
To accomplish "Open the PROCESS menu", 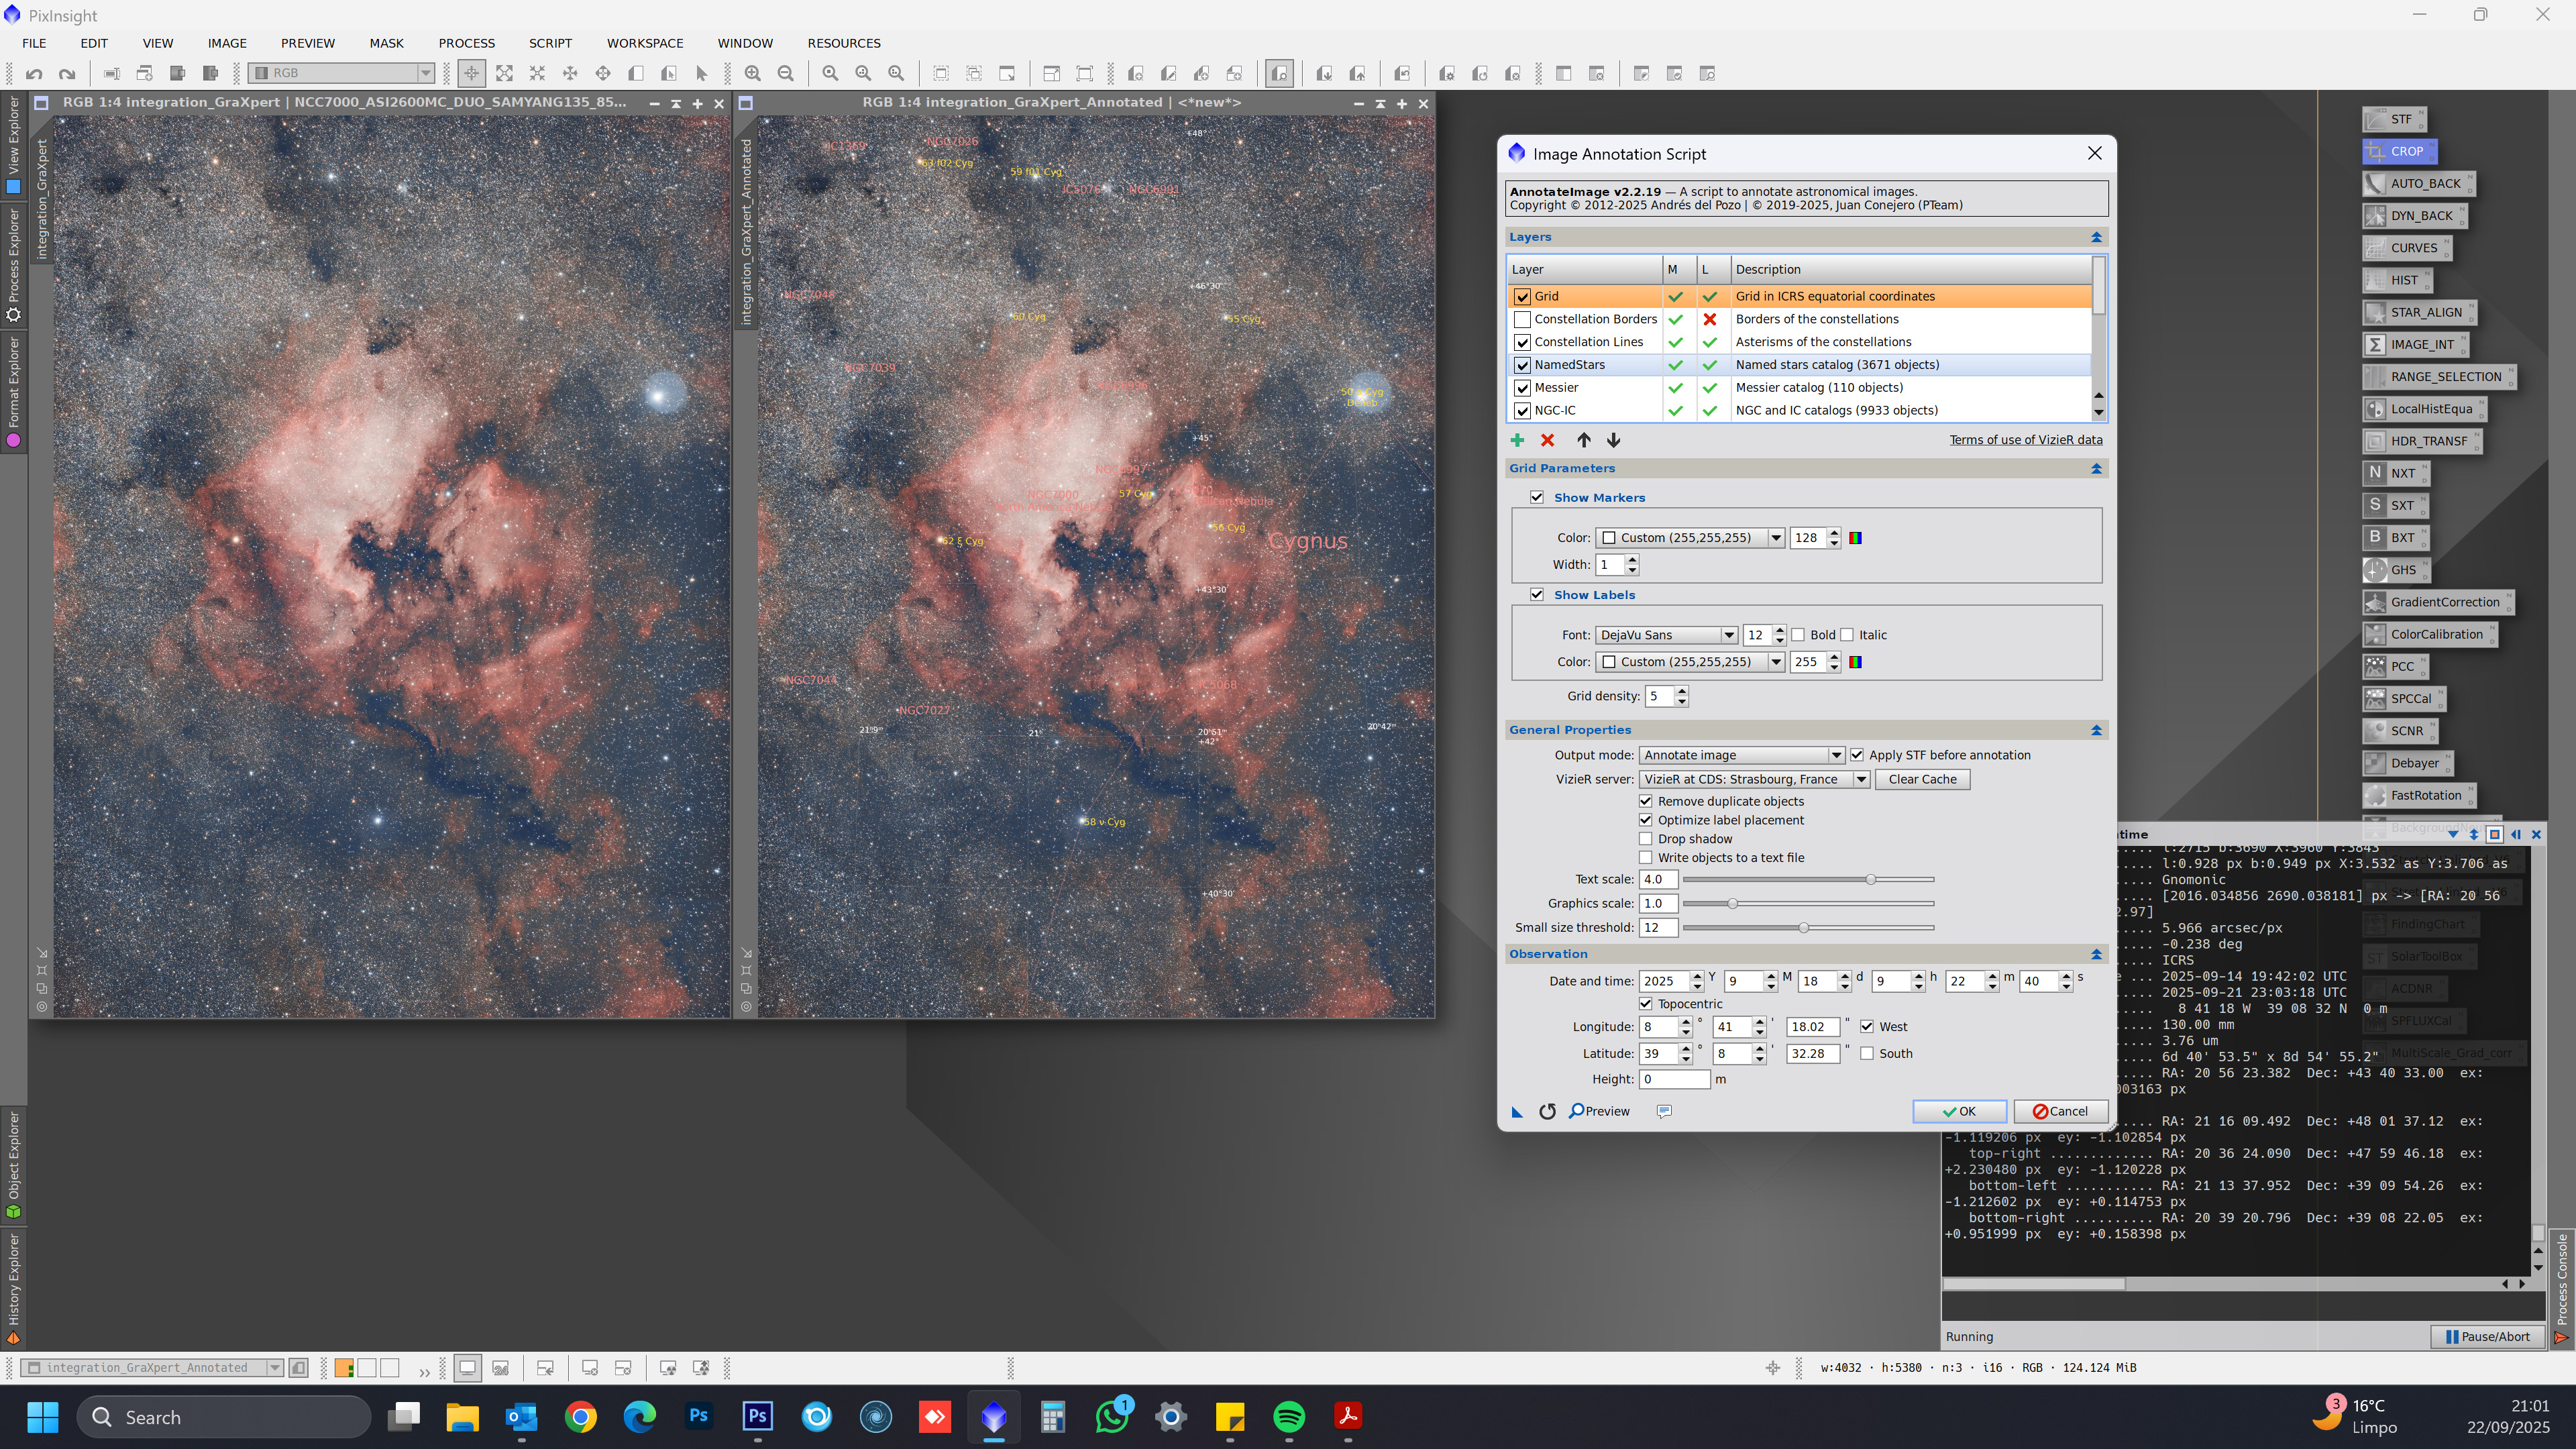I will pos(466,43).
